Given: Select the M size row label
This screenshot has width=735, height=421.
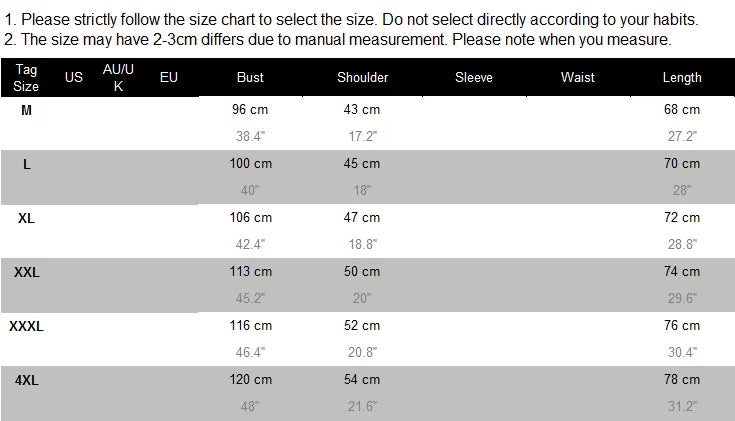Looking at the screenshot, I should point(26,110).
